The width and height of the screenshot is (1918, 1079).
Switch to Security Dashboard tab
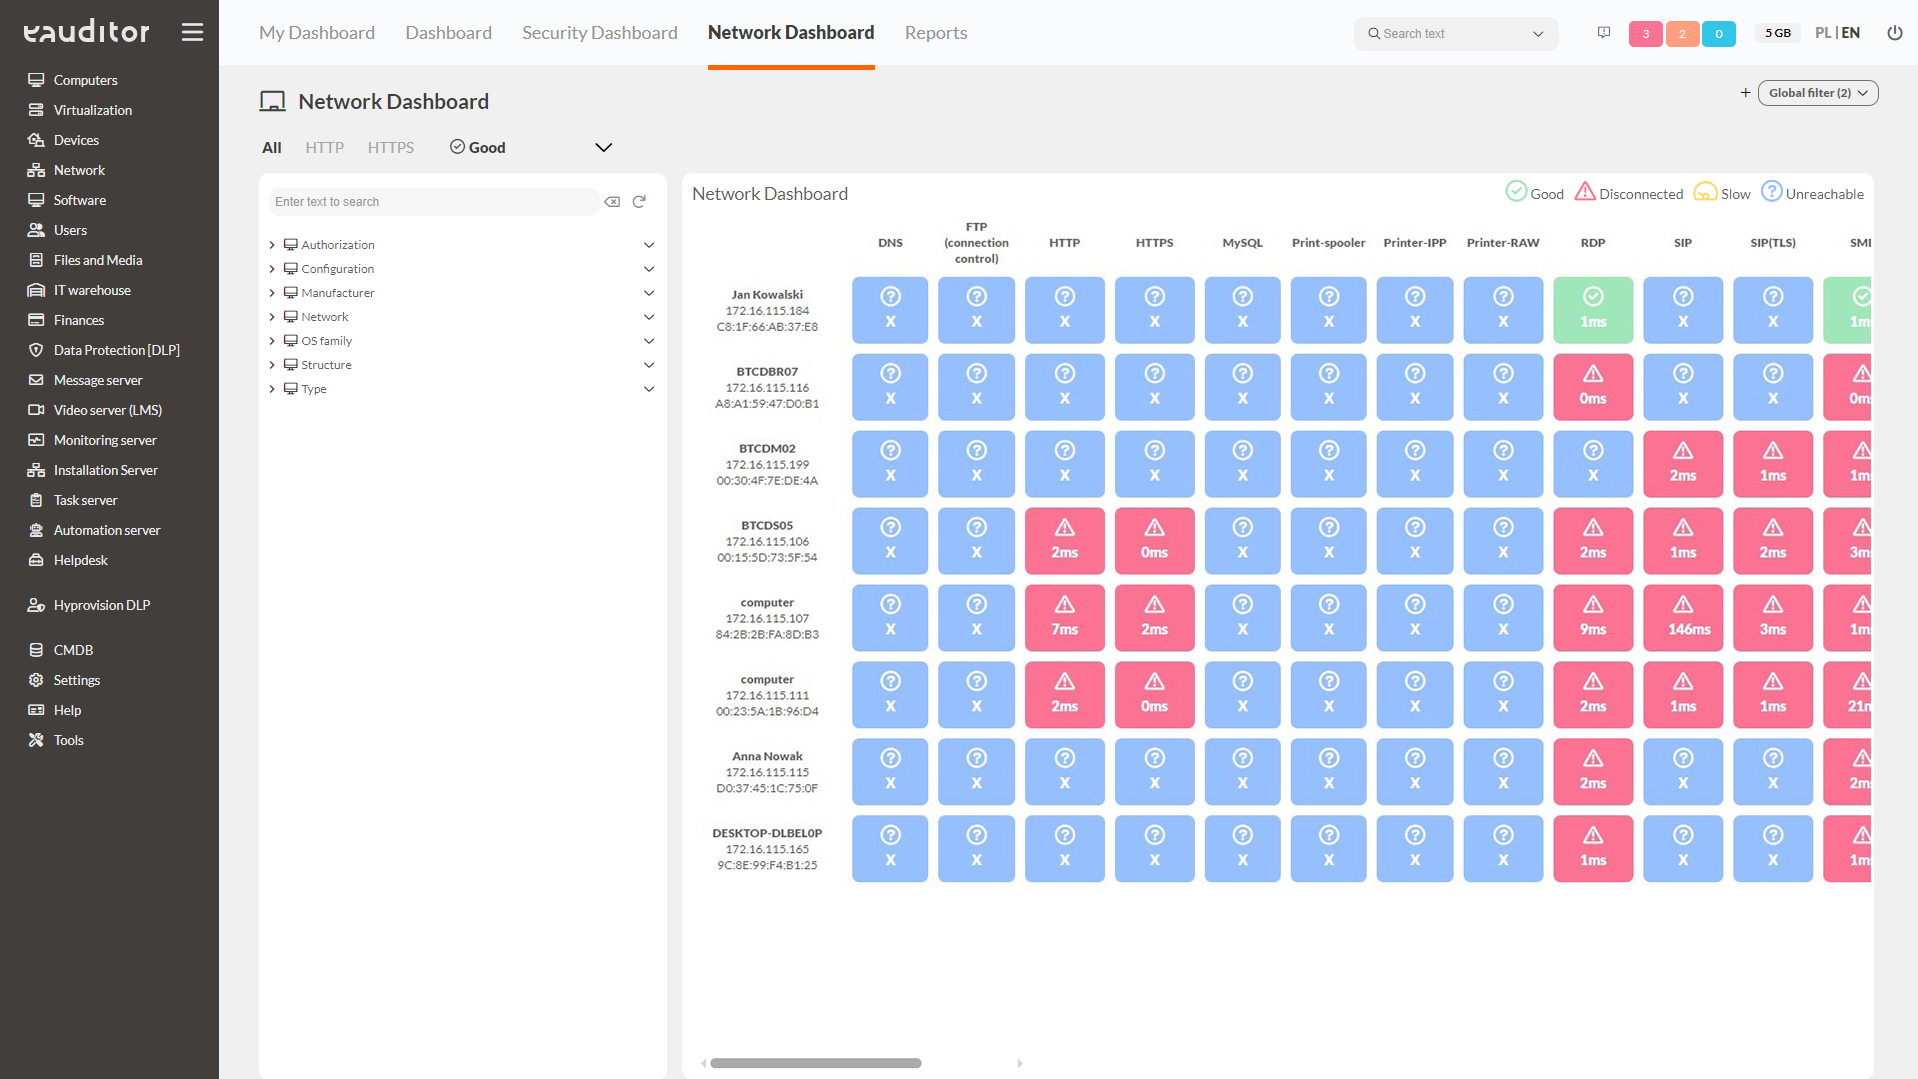pyautogui.click(x=599, y=33)
